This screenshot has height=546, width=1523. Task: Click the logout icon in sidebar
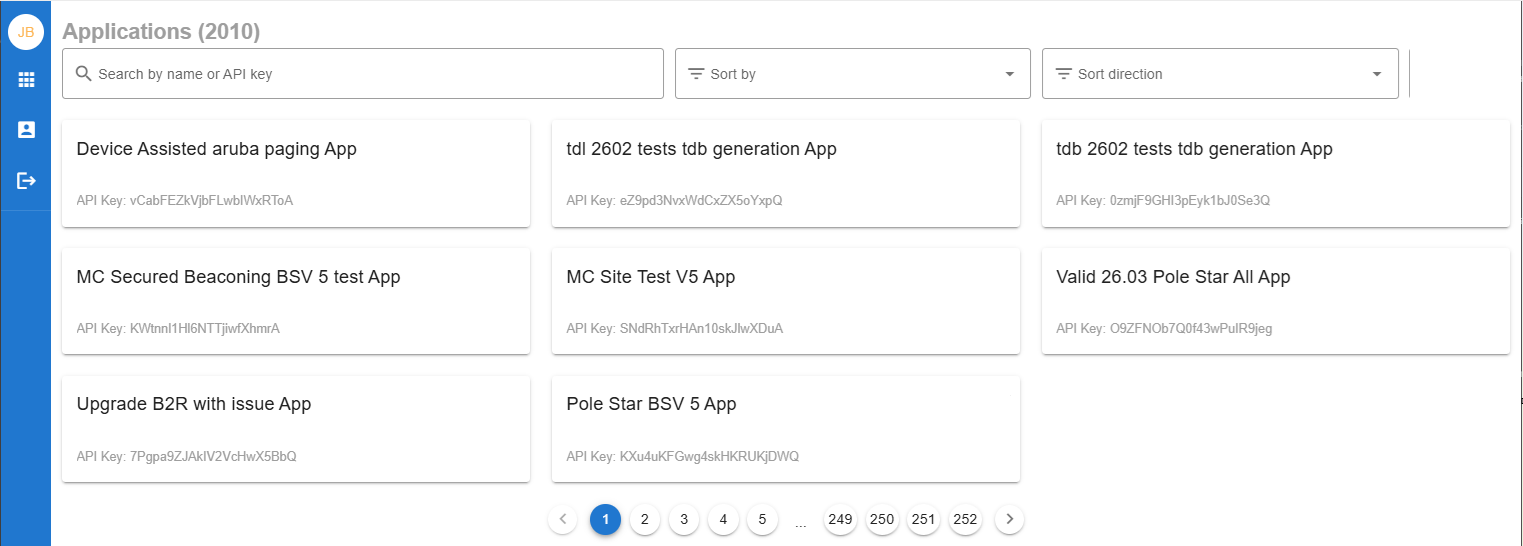tap(26, 181)
